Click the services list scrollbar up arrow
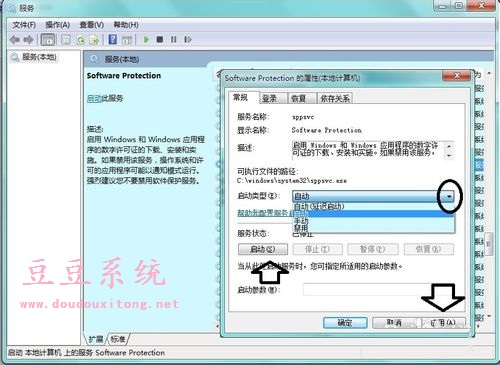 tap(489, 73)
